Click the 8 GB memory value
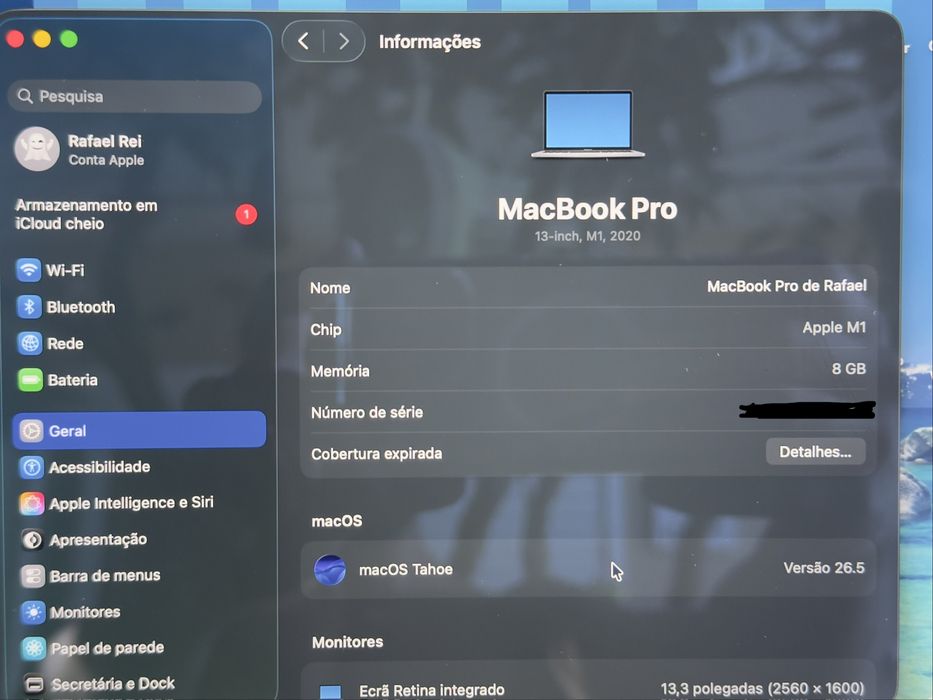Viewport: 933px width, 700px height. (849, 369)
